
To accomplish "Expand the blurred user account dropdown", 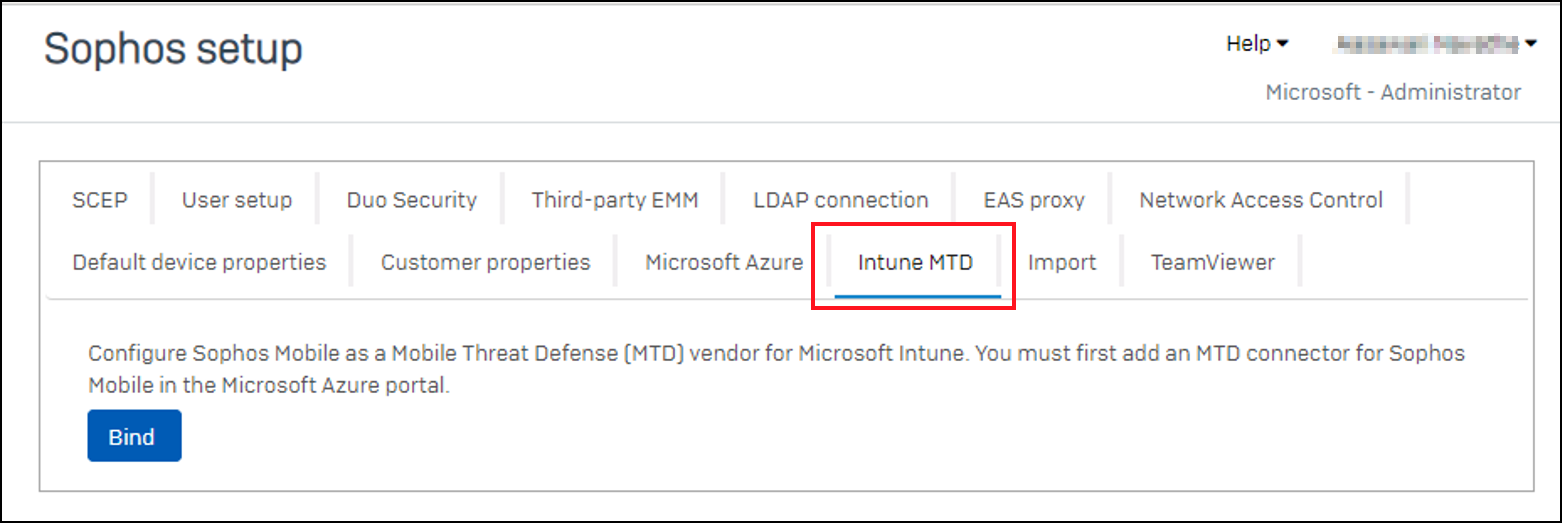I will click(x=1436, y=44).
